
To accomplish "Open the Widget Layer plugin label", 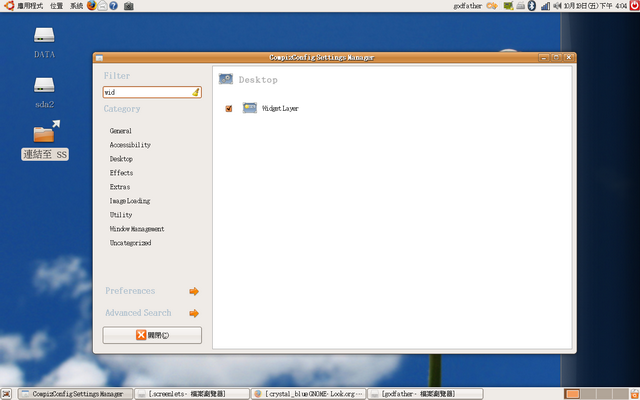I will pyautogui.click(x=280, y=109).
